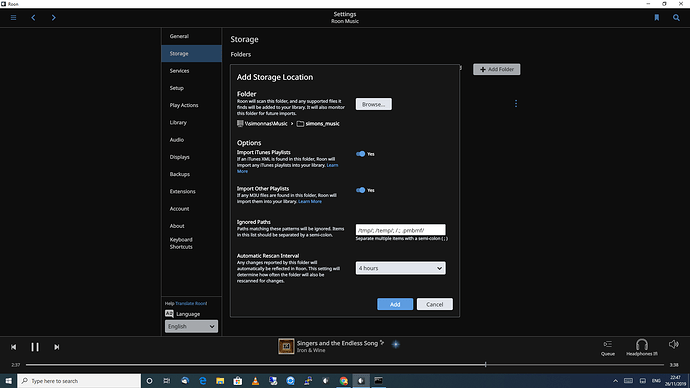The image size is (690, 388).
Task: Toggle Import iTunes Playlists switch
Action: (x=360, y=154)
